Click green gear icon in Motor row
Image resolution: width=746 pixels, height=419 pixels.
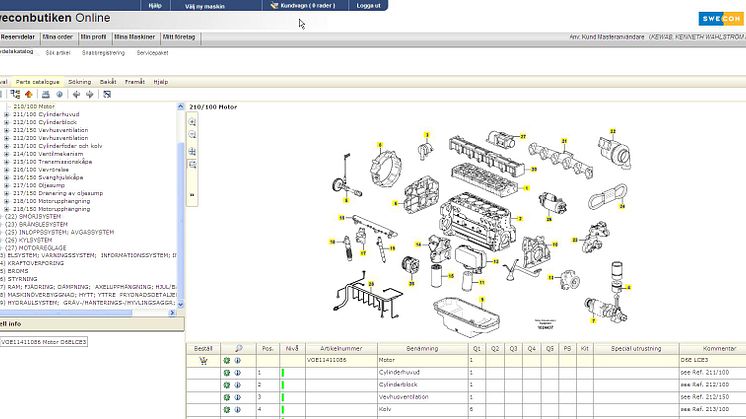(x=226, y=361)
